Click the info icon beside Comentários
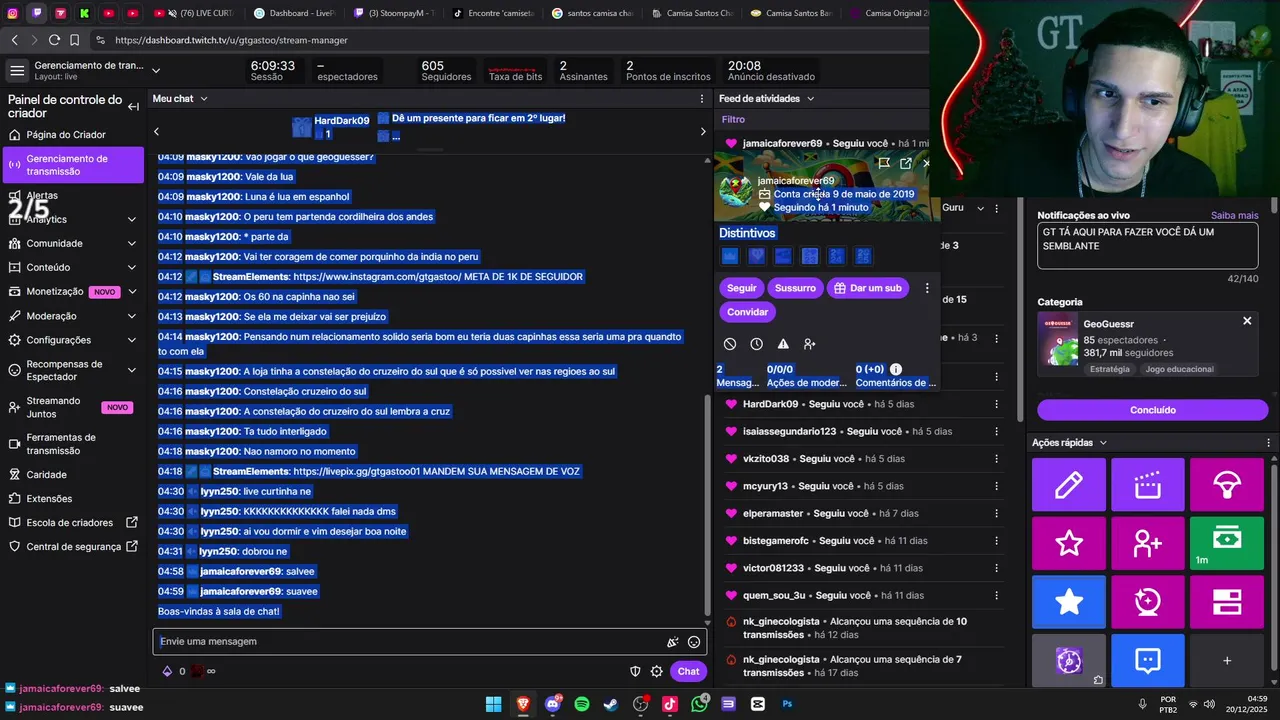Viewport: 1280px width, 720px height. click(896, 369)
